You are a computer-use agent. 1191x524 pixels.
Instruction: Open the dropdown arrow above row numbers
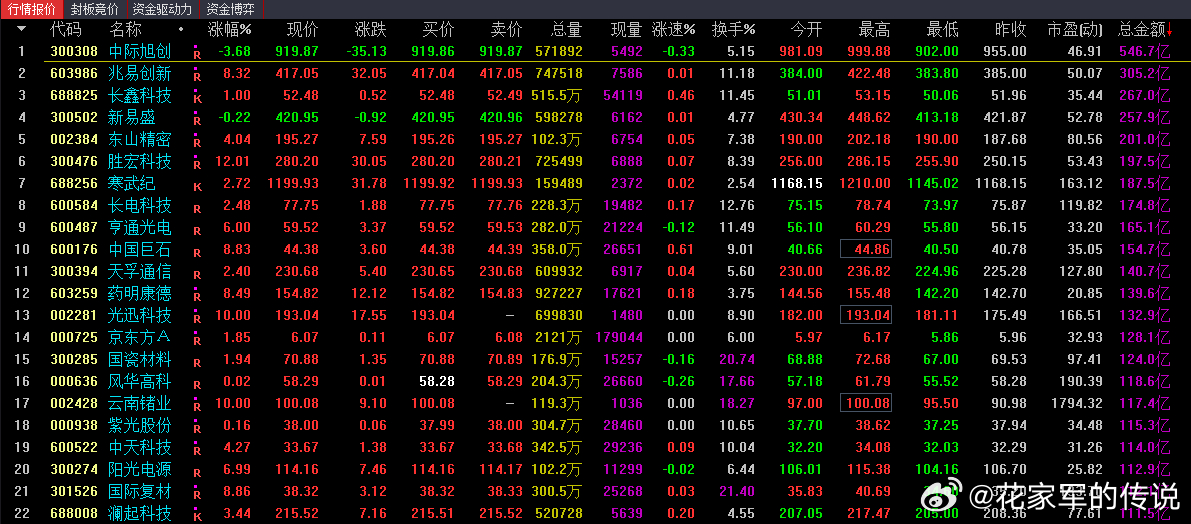click(x=21, y=30)
